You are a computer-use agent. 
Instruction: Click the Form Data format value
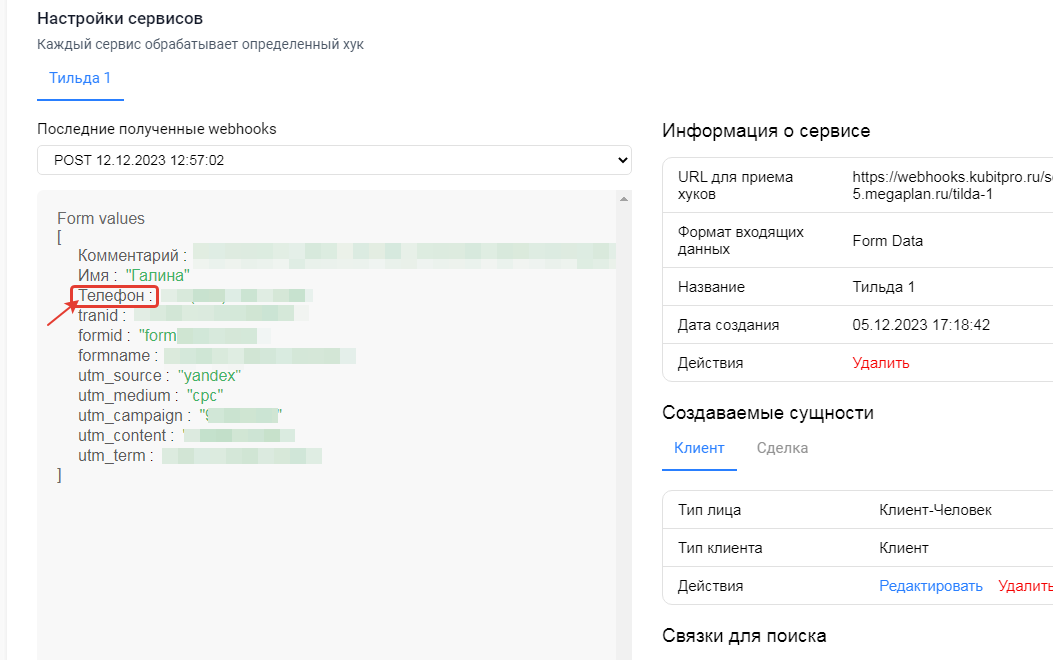tap(887, 241)
